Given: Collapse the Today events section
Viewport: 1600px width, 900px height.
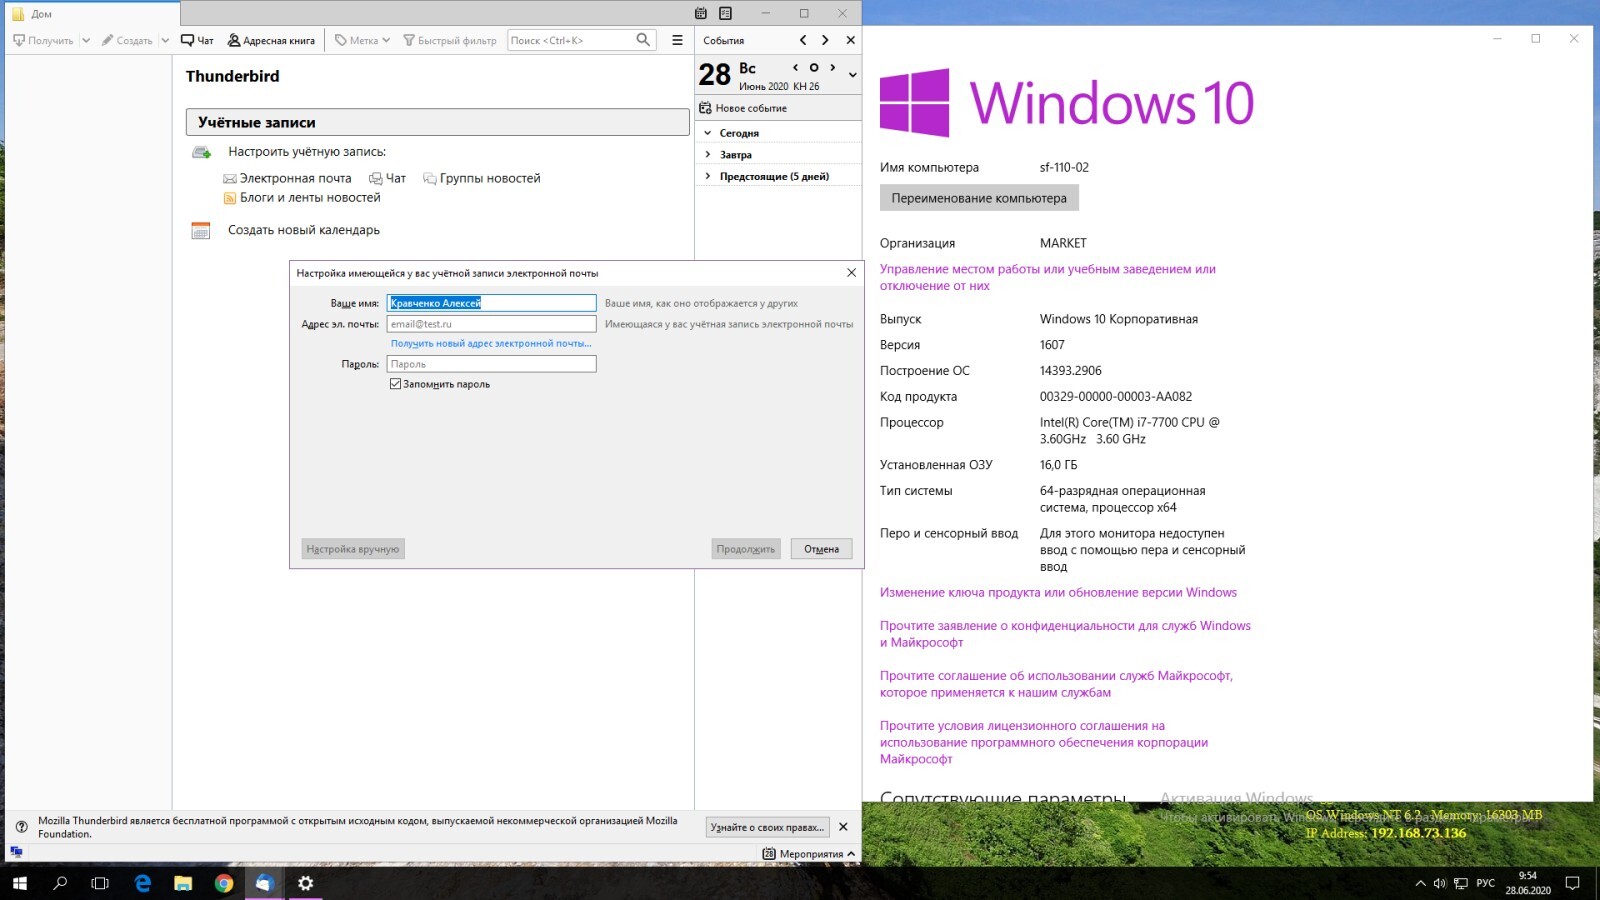Looking at the screenshot, I should [x=708, y=133].
